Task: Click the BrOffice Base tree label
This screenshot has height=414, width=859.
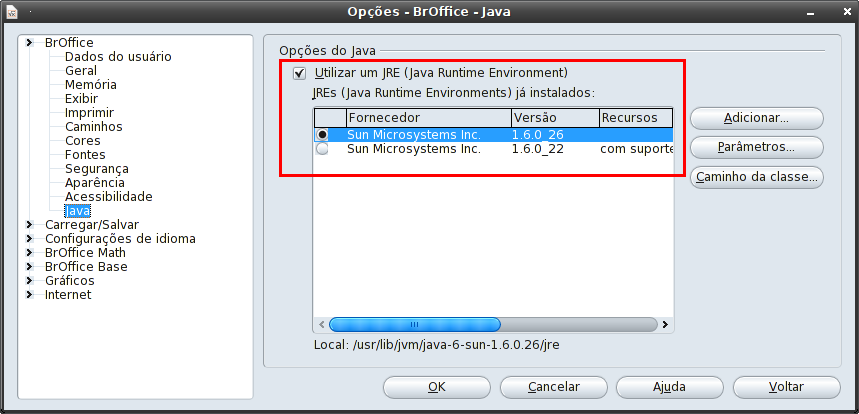Action: coord(86,267)
